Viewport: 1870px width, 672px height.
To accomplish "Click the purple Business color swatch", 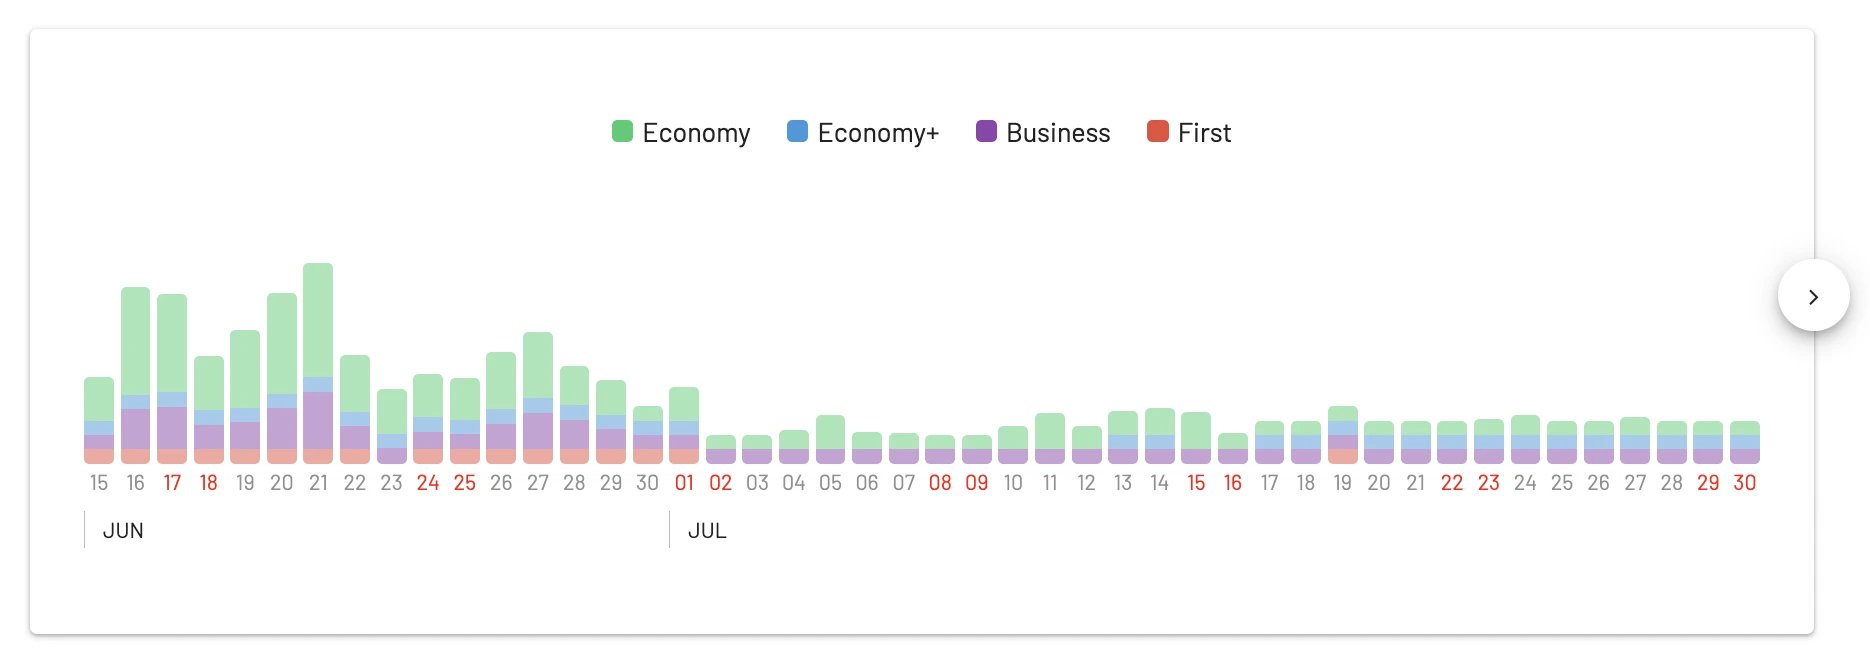I will coord(986,131).
